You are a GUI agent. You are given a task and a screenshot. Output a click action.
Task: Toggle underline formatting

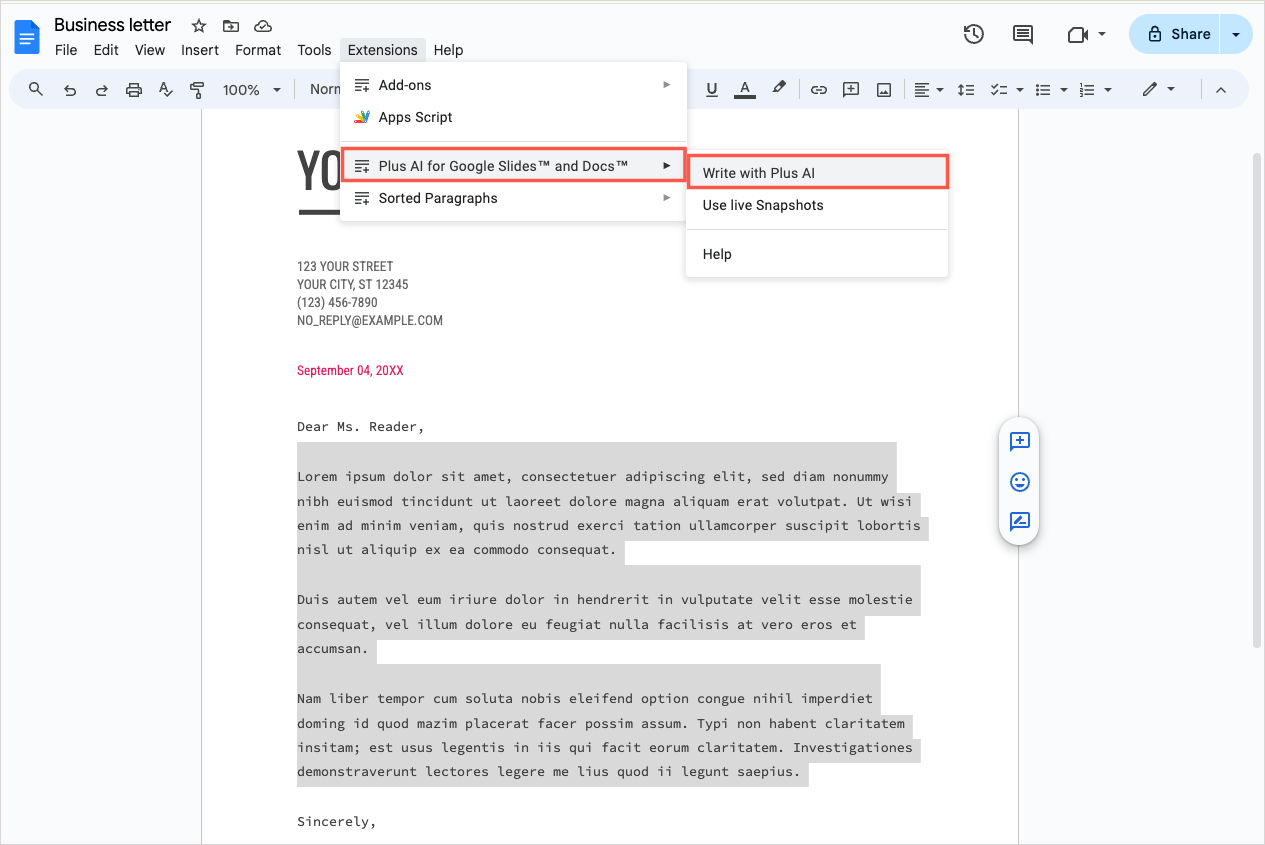click(x=712, y=90)
